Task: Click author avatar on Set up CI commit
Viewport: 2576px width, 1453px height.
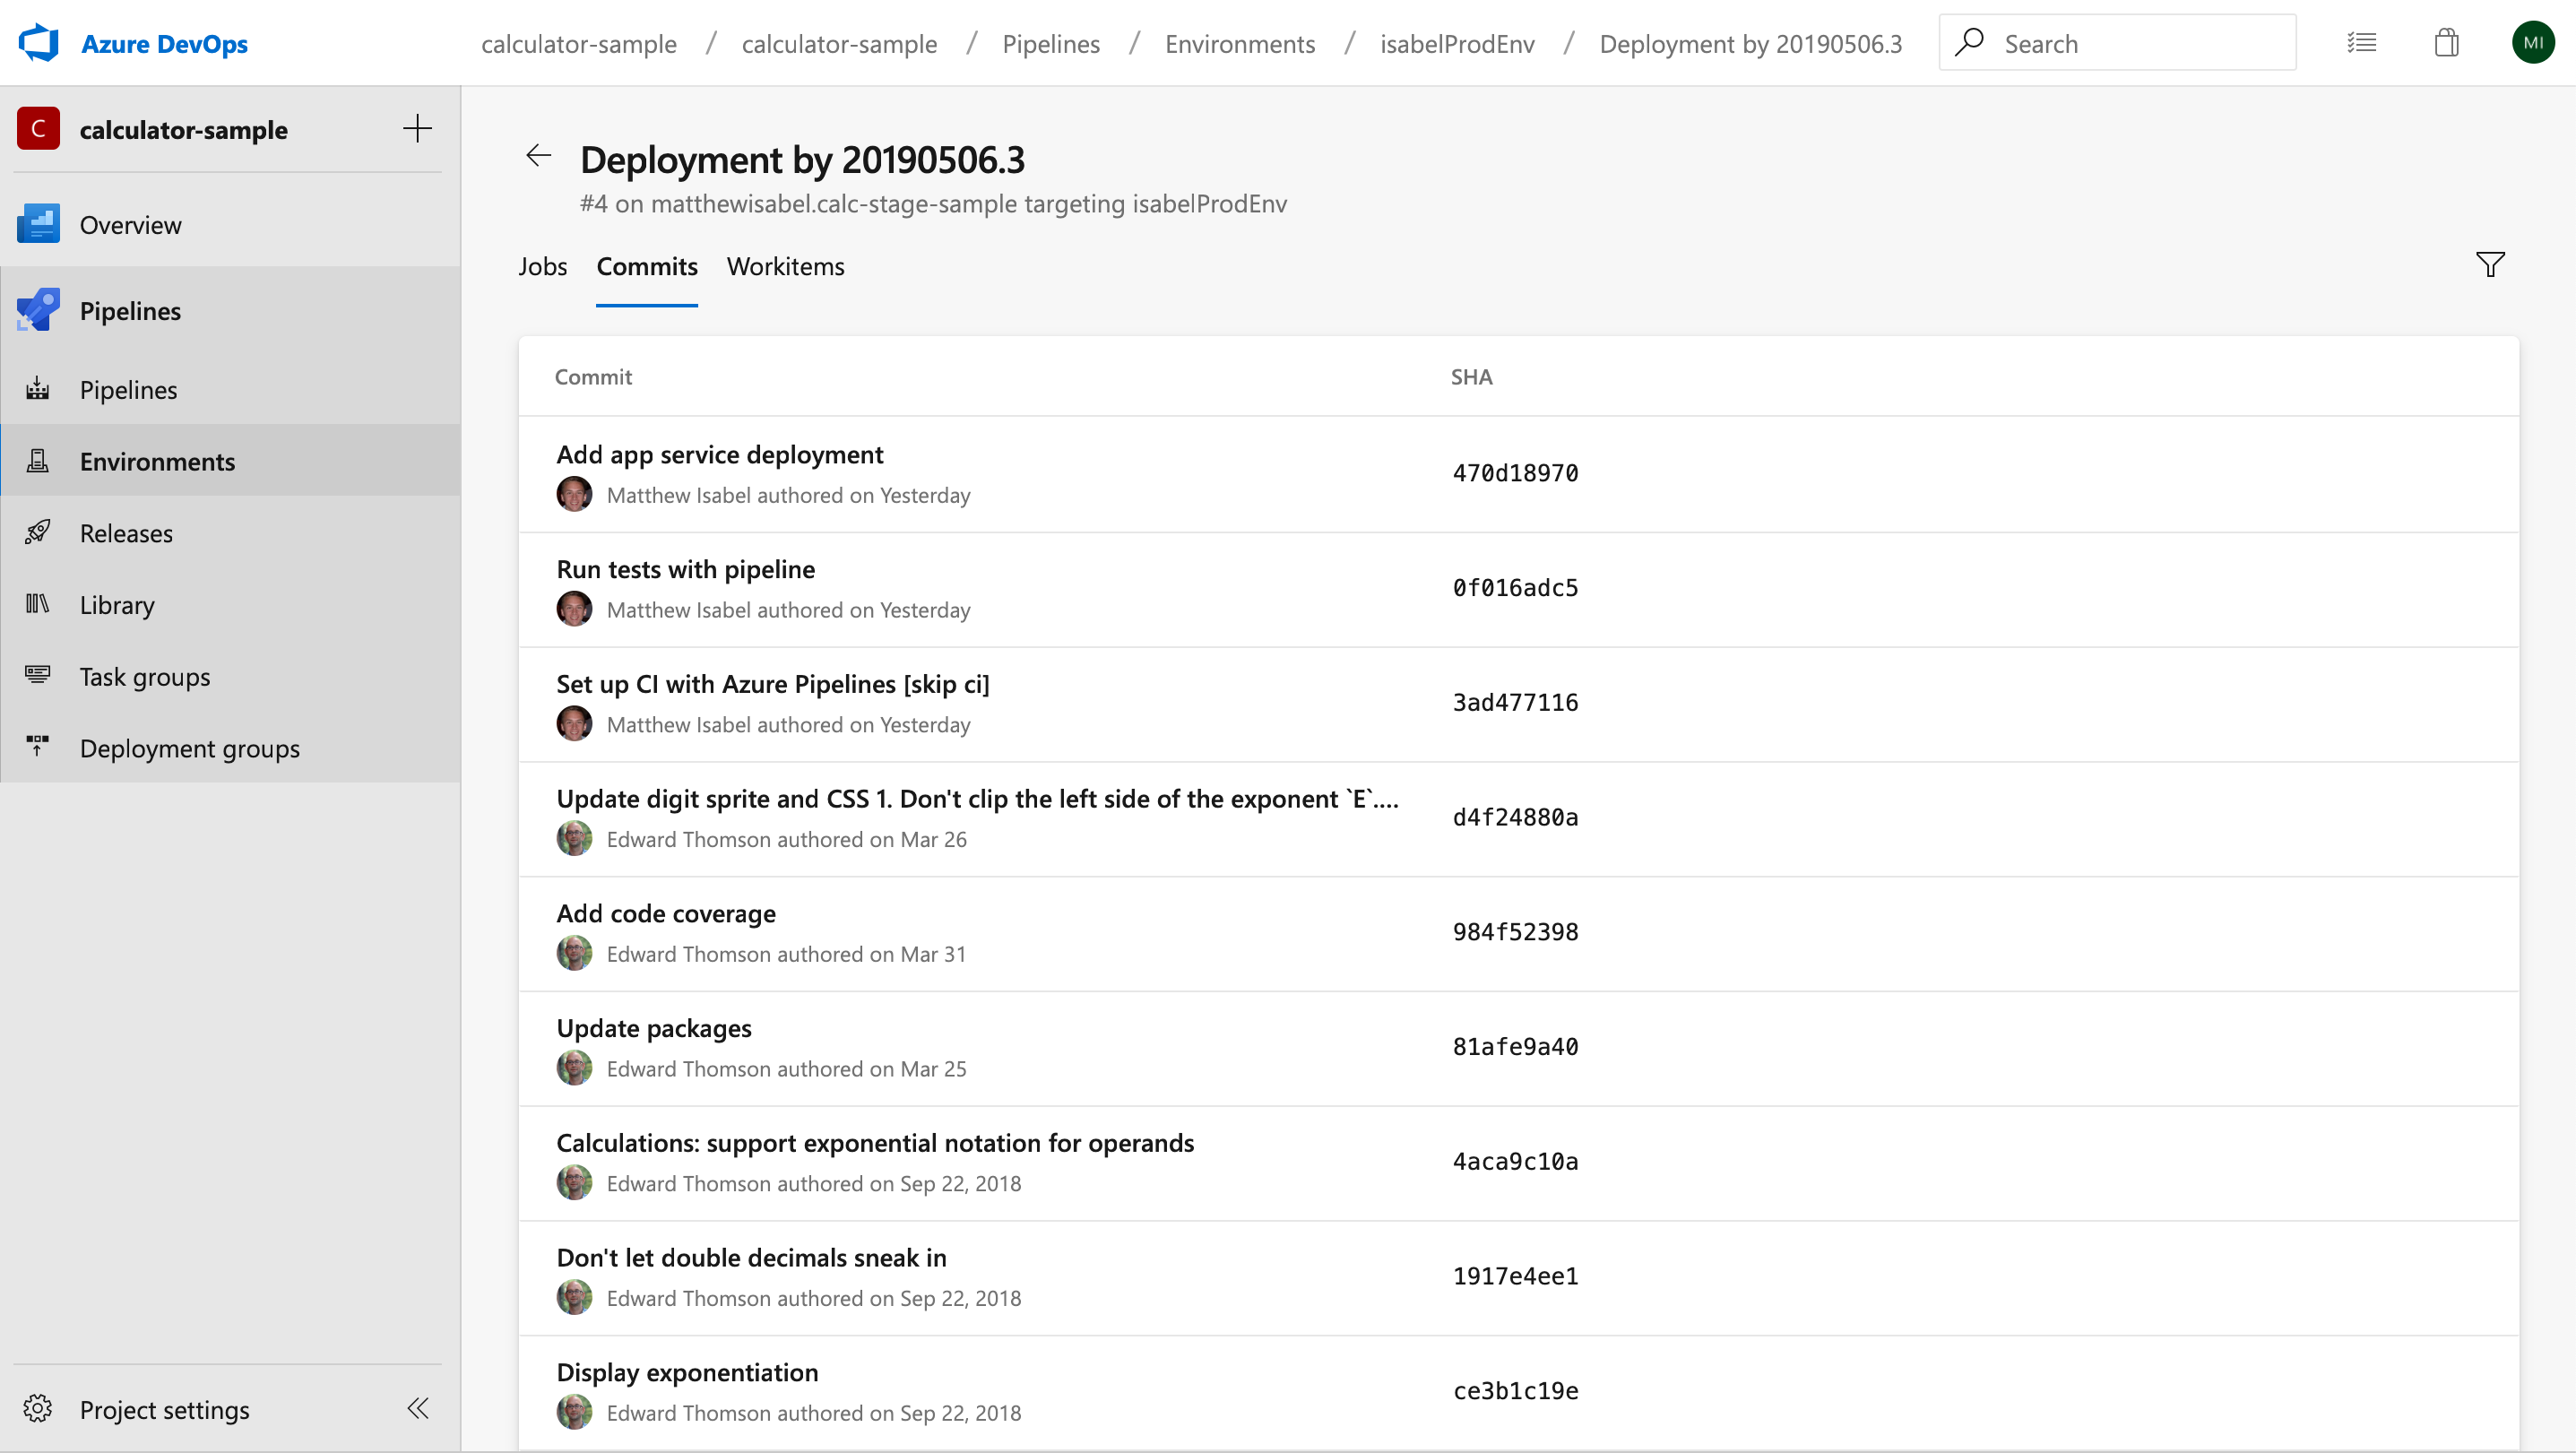Action: click(x=574, y=724)
